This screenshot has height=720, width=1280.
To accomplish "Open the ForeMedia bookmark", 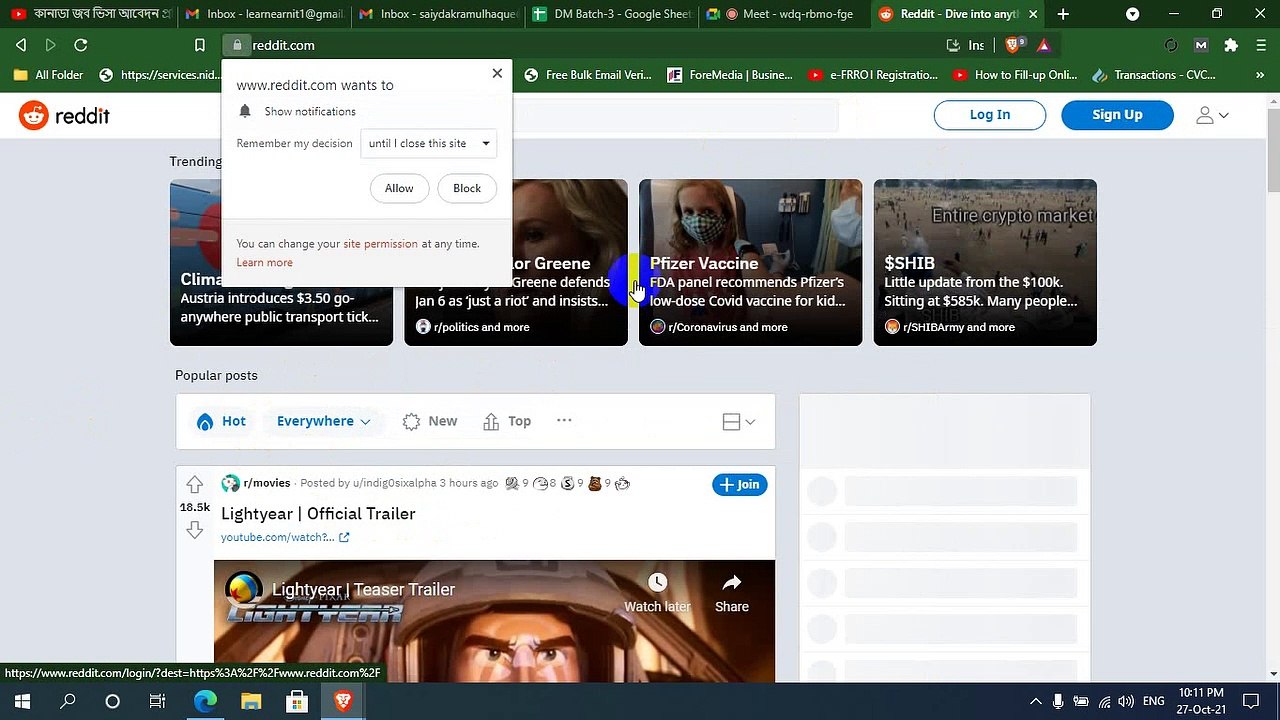I will coord(730,75).
